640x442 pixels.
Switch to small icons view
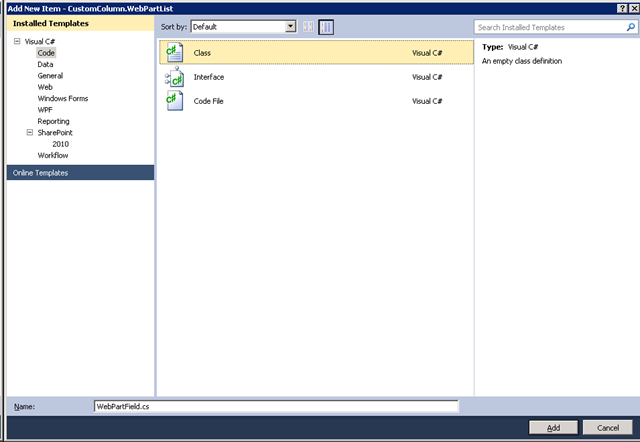[x=308, y=27]
